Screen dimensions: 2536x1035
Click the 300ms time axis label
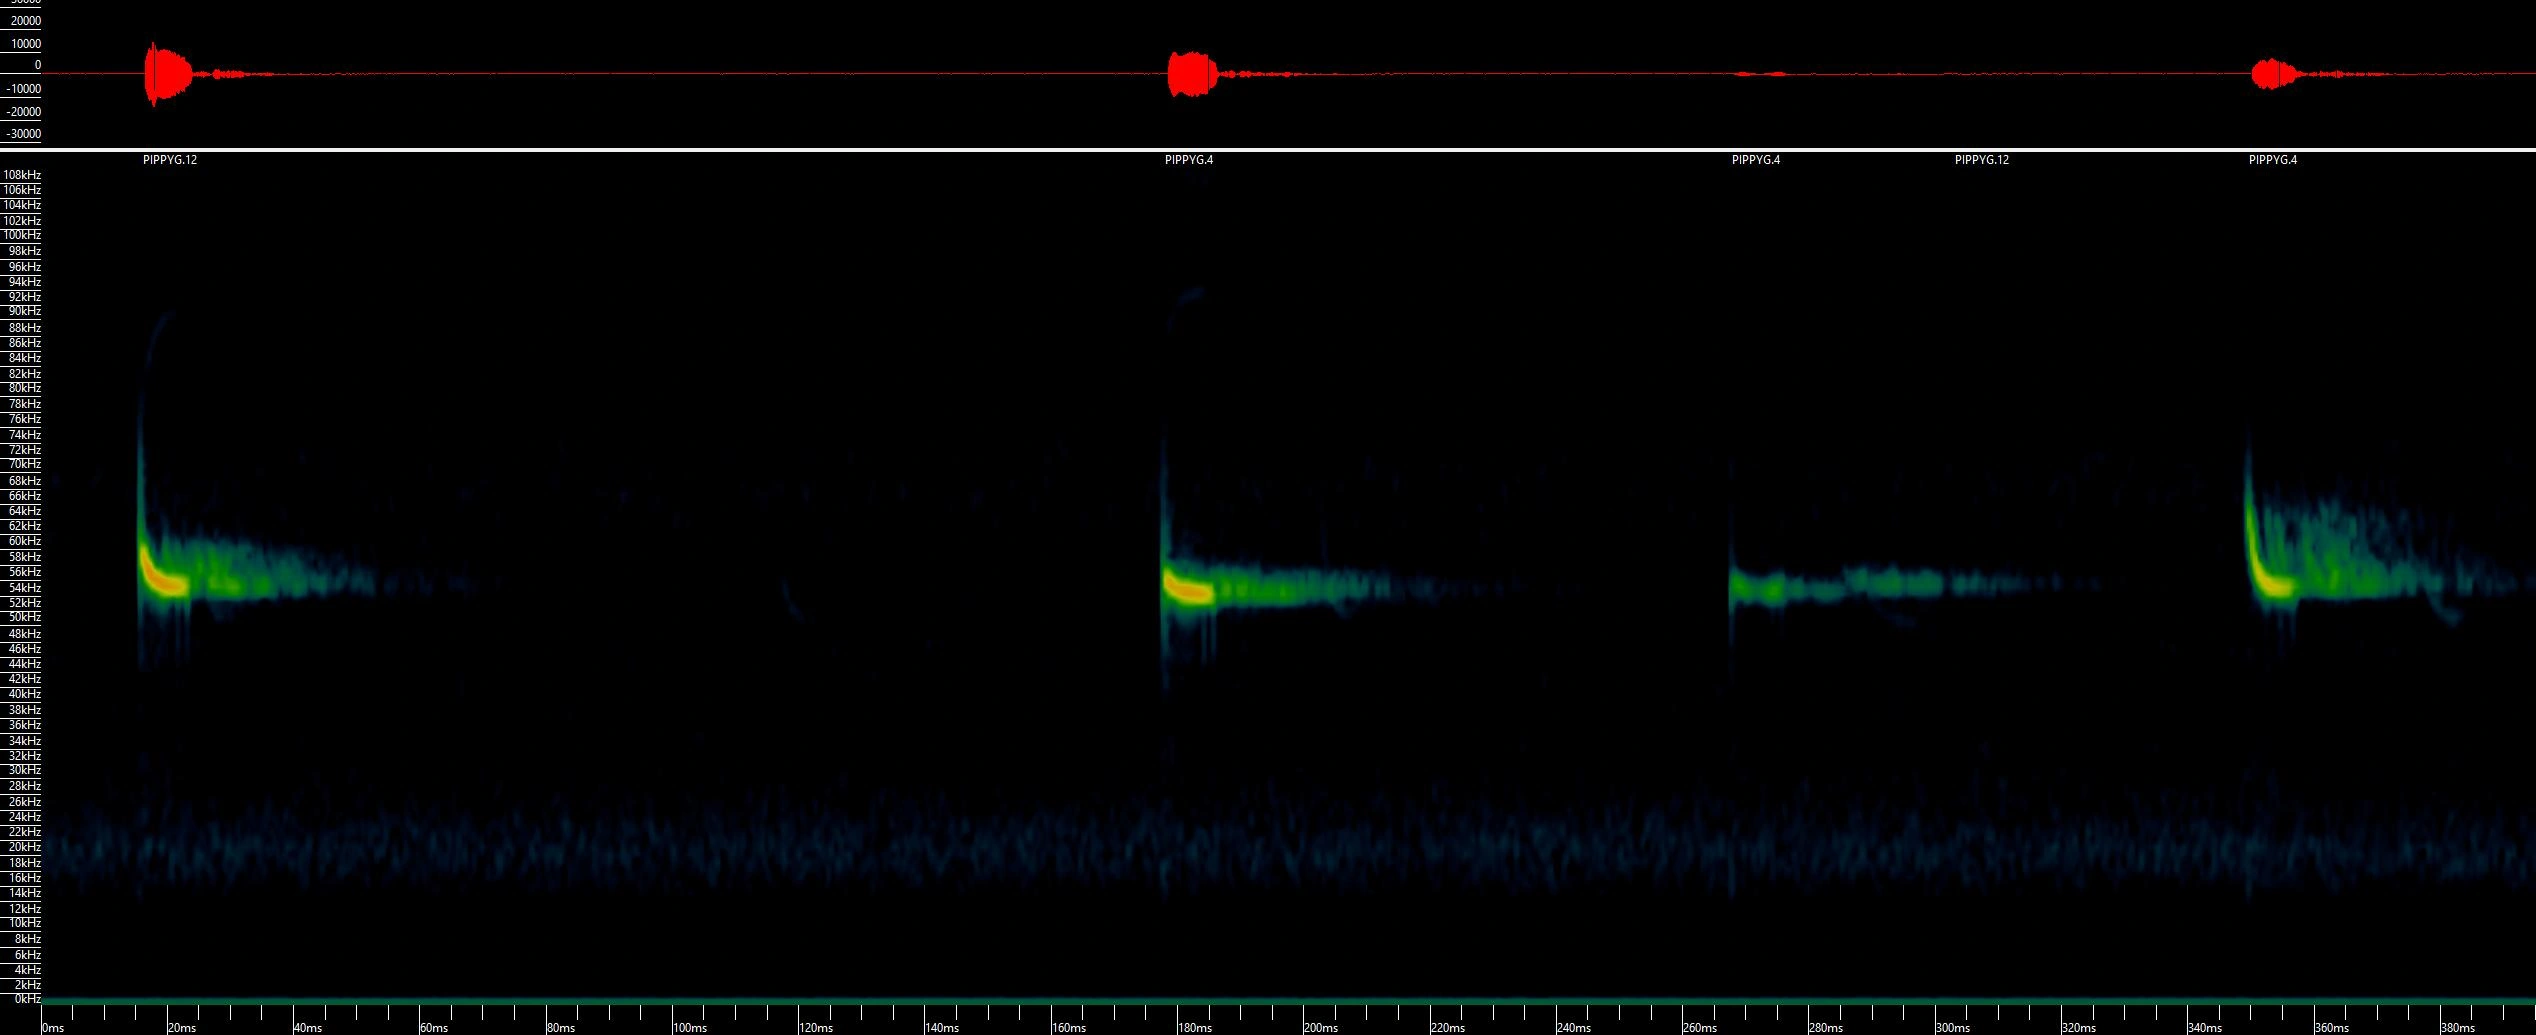point(1952,1027)
